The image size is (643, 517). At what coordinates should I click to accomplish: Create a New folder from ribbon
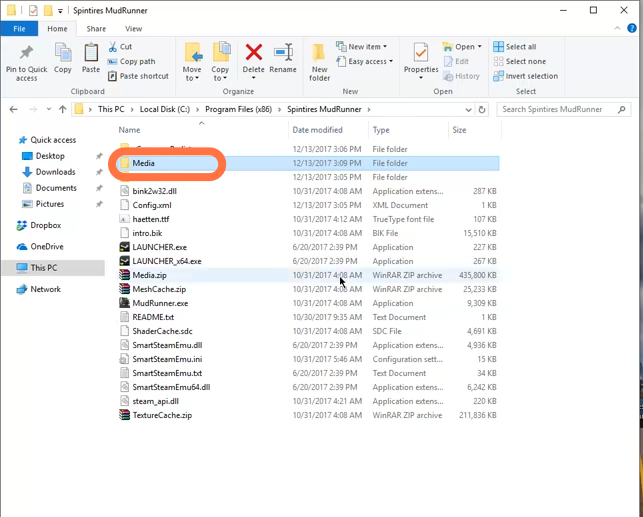point(319,62)
